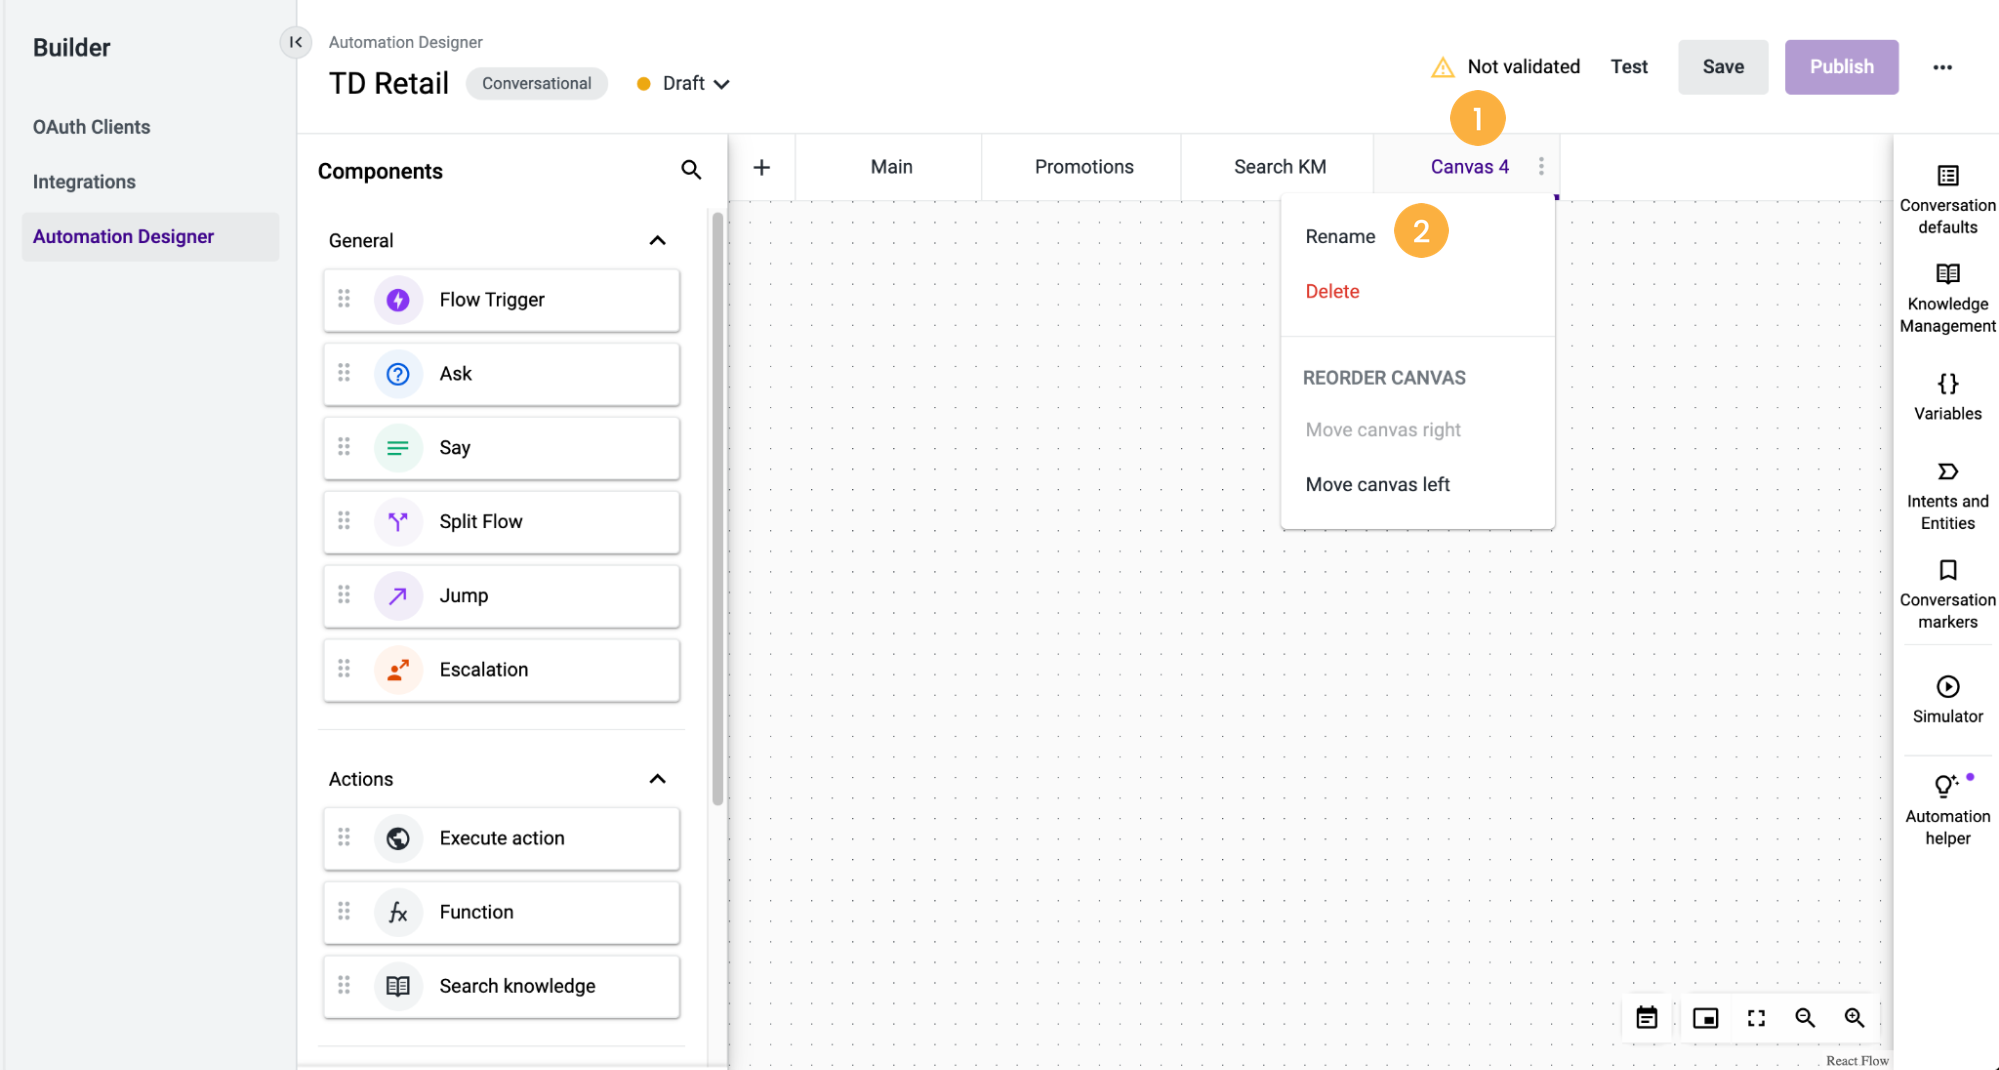The image size is (1999, 1070).
Task: Zoom out of the canvas
Action: [x=1804, y=1018]
